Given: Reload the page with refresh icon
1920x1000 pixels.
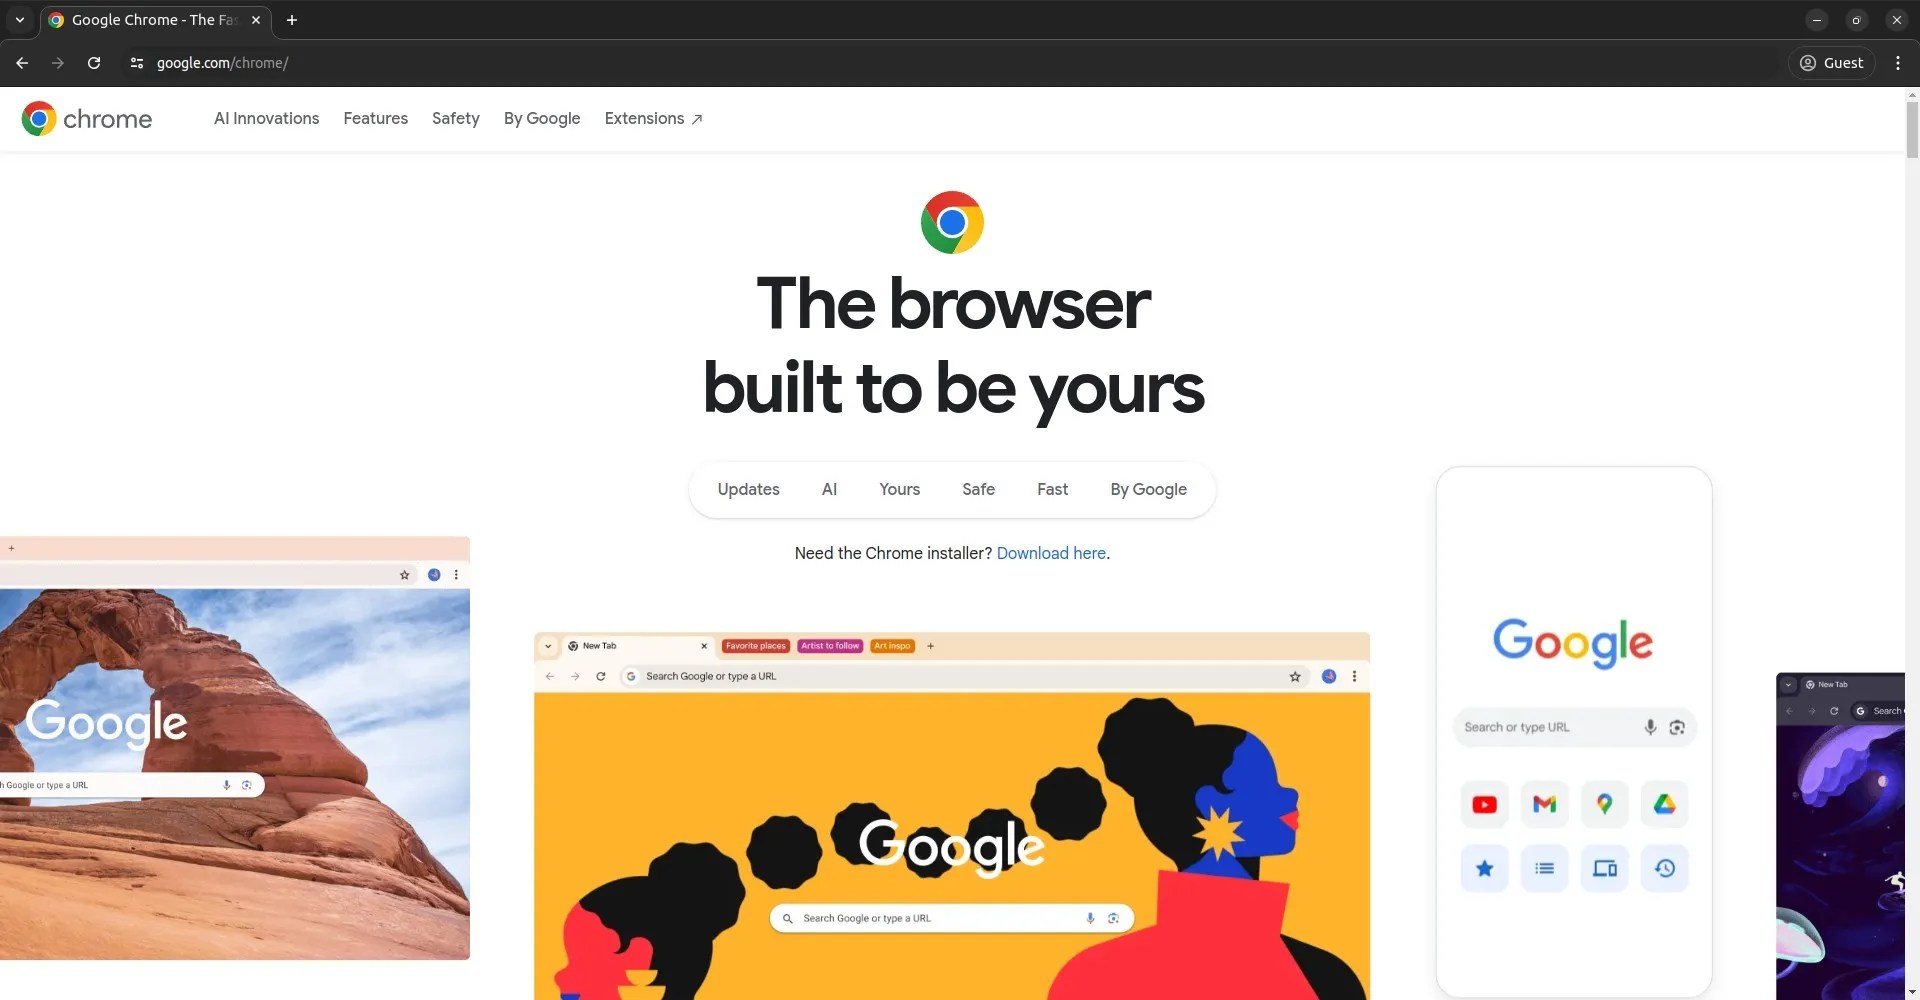Looking at the screenshot, I should (94, 63).
